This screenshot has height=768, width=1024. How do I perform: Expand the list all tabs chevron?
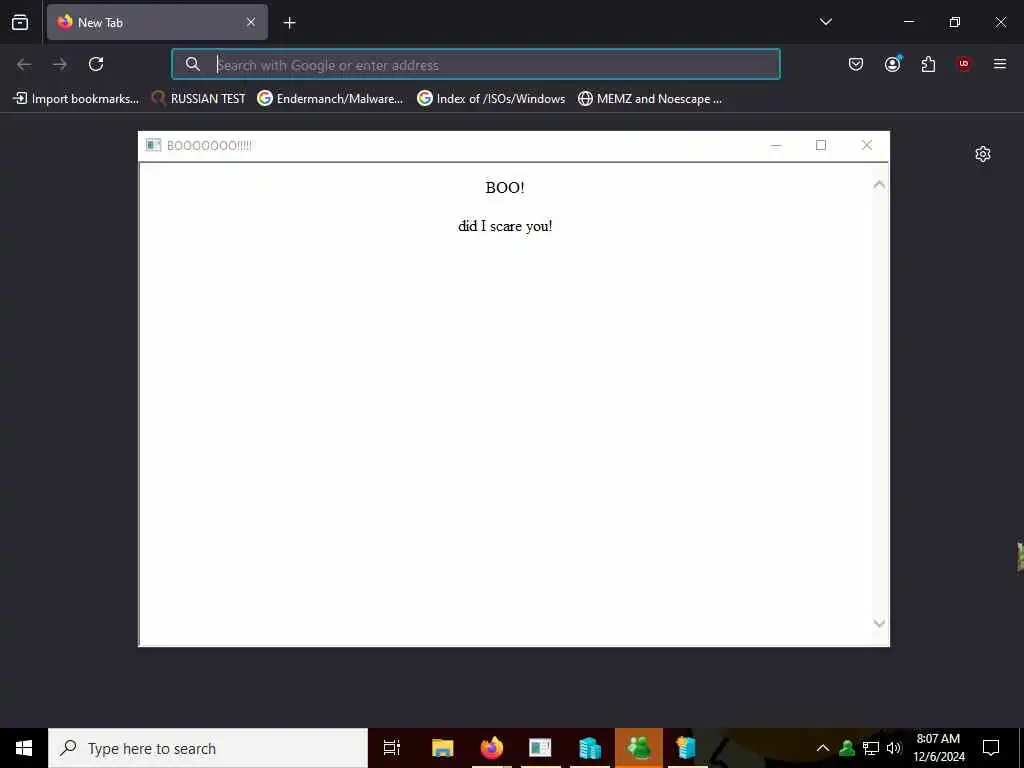[825, 22]
